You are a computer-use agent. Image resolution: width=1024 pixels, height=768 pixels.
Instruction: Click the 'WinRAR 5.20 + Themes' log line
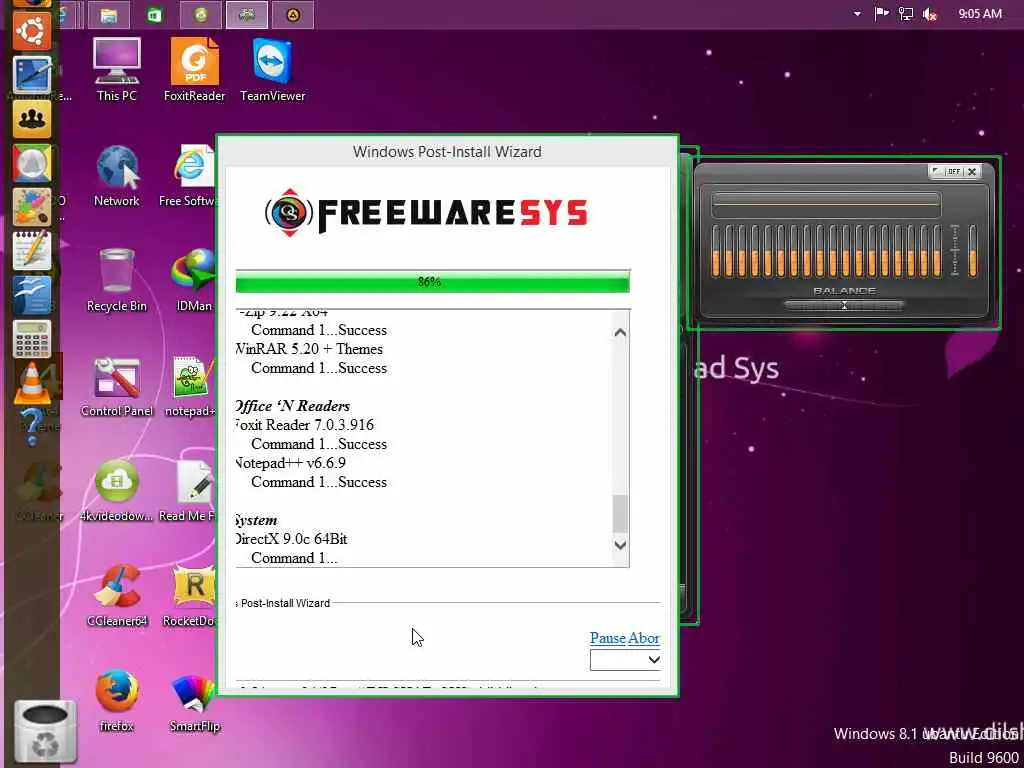[x=309, y=349]
